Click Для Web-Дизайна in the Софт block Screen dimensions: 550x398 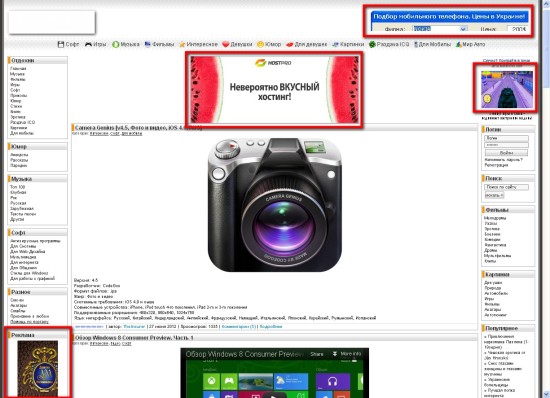coord(27,251)
